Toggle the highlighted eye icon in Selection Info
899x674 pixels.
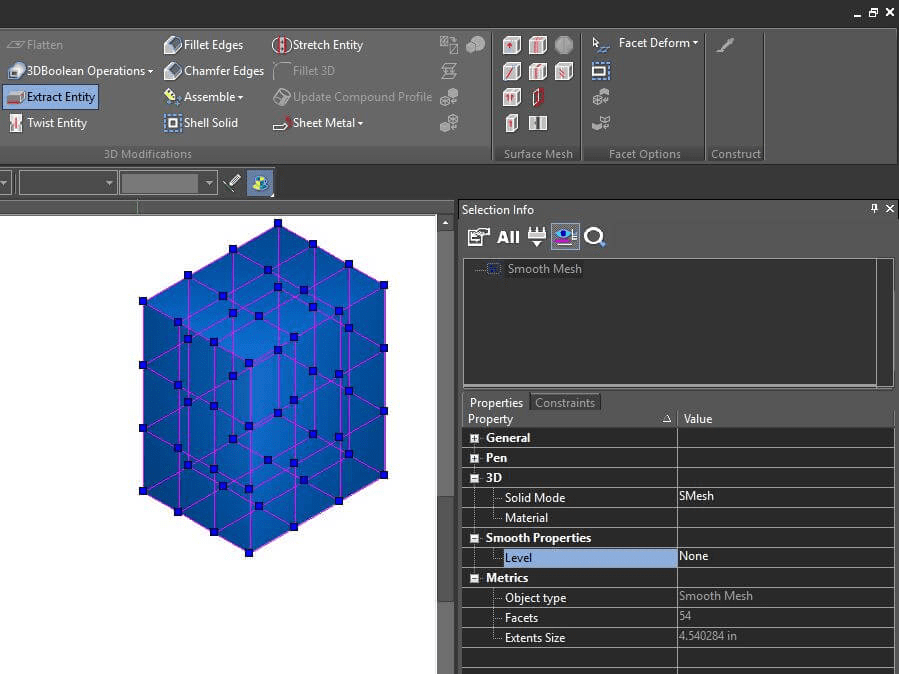coord(565,237)
